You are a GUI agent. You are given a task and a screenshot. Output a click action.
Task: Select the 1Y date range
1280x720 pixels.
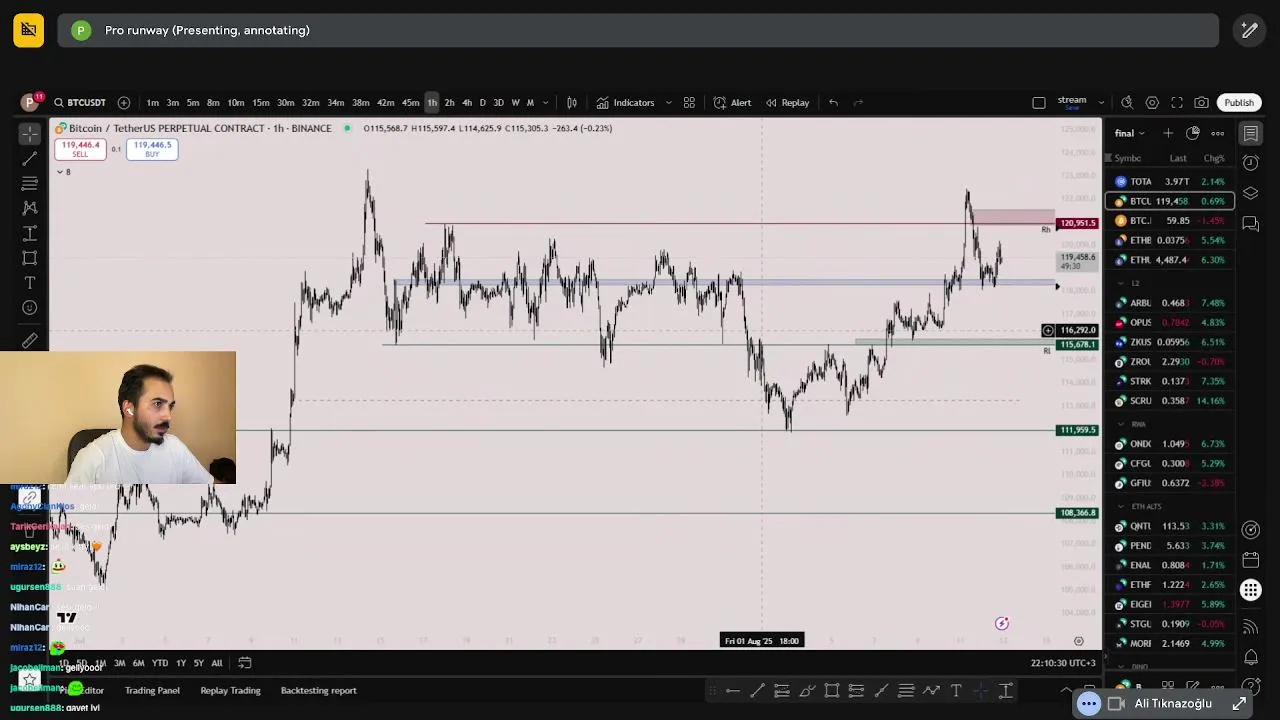point(180,663)
